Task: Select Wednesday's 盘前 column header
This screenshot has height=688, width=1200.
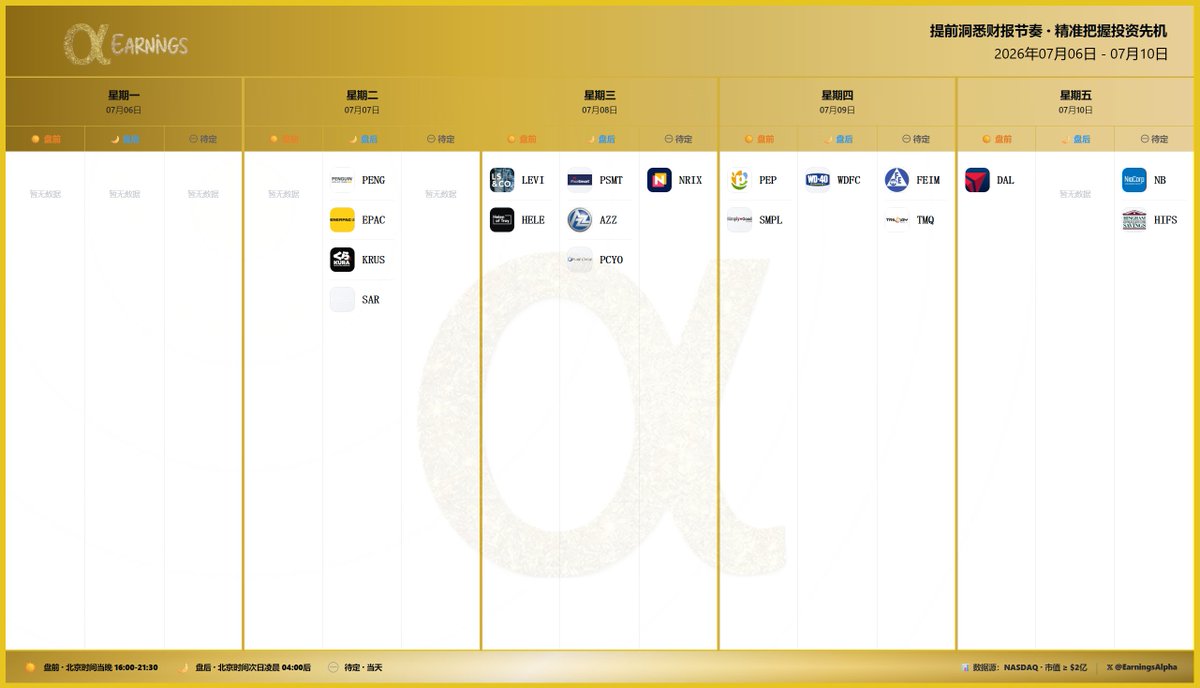Action: click(x=521, y=139)
